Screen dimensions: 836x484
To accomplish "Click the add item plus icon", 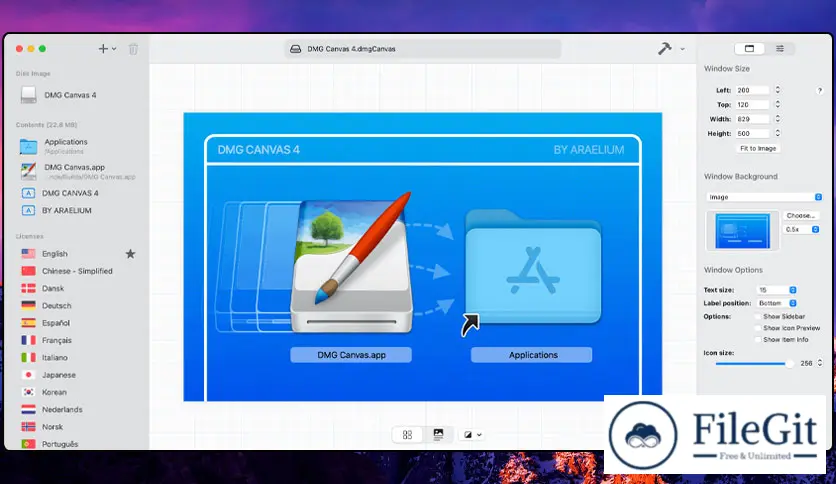I will coord(103,49).
